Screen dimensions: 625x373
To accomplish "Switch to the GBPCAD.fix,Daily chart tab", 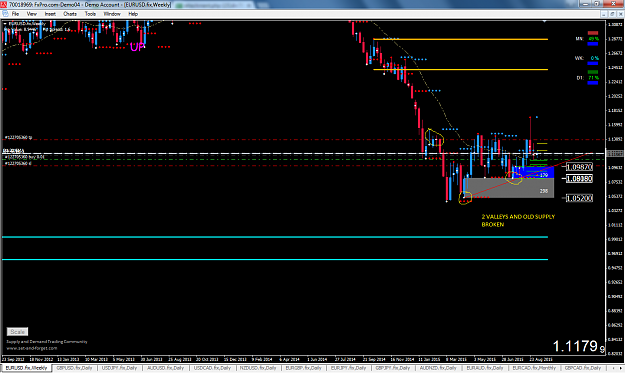I will click(583, 368).
